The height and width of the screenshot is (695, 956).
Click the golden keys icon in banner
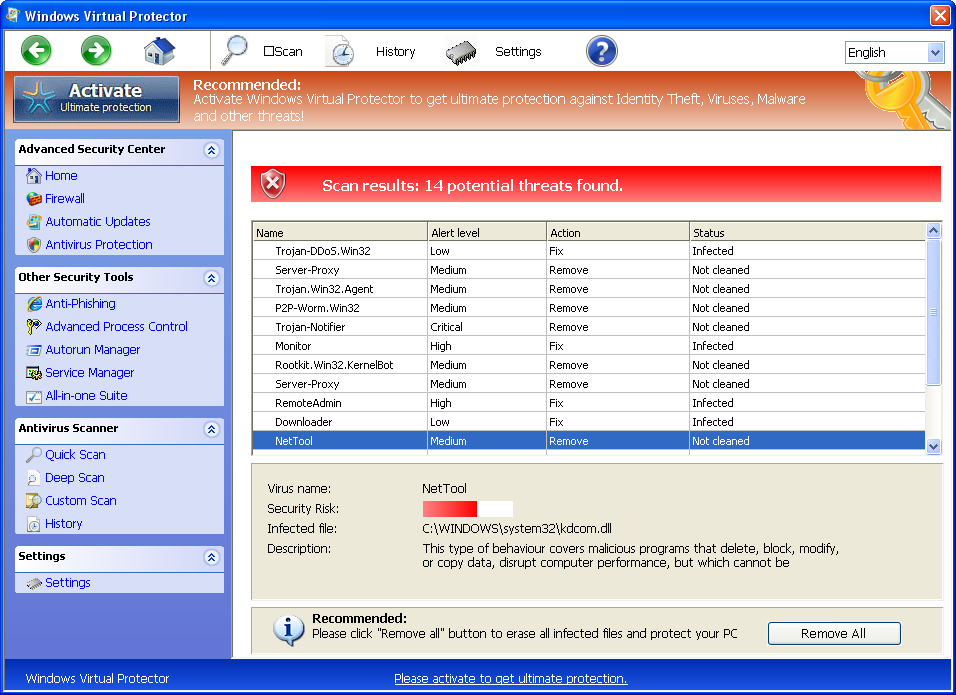tap(904, 99)
